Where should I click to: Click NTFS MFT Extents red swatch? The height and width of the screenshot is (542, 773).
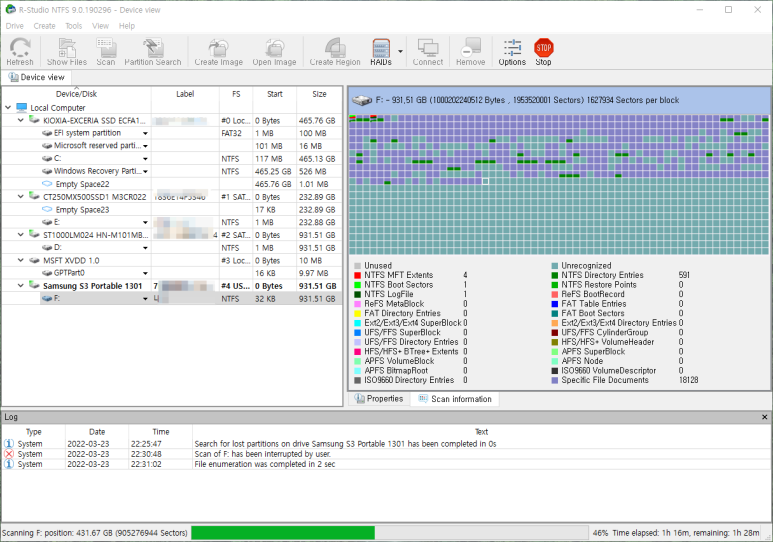(x=357, y=275)
